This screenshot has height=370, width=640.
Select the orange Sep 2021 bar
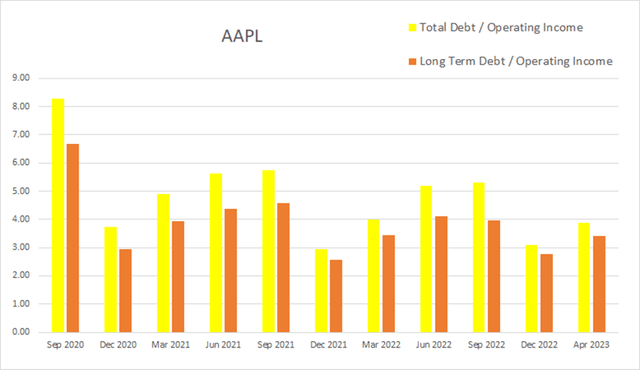click(x=283, y=268)
